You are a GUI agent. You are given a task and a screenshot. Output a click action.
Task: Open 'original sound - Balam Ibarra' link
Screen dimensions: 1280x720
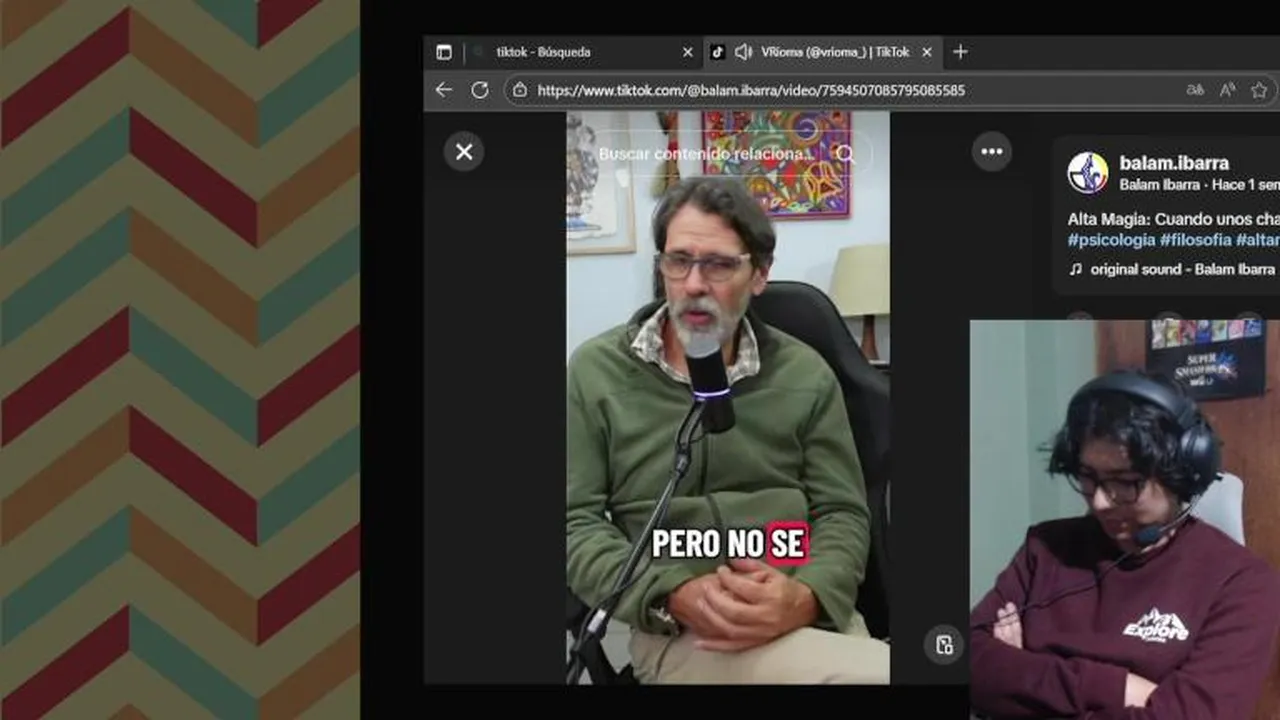(x=1183, y=269)
